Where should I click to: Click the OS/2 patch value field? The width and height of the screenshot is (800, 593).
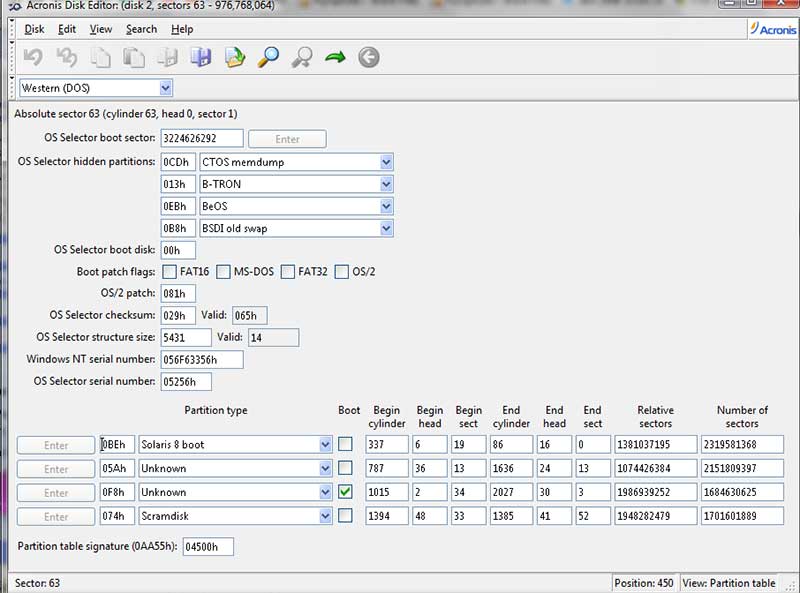[x=178, y=293]
